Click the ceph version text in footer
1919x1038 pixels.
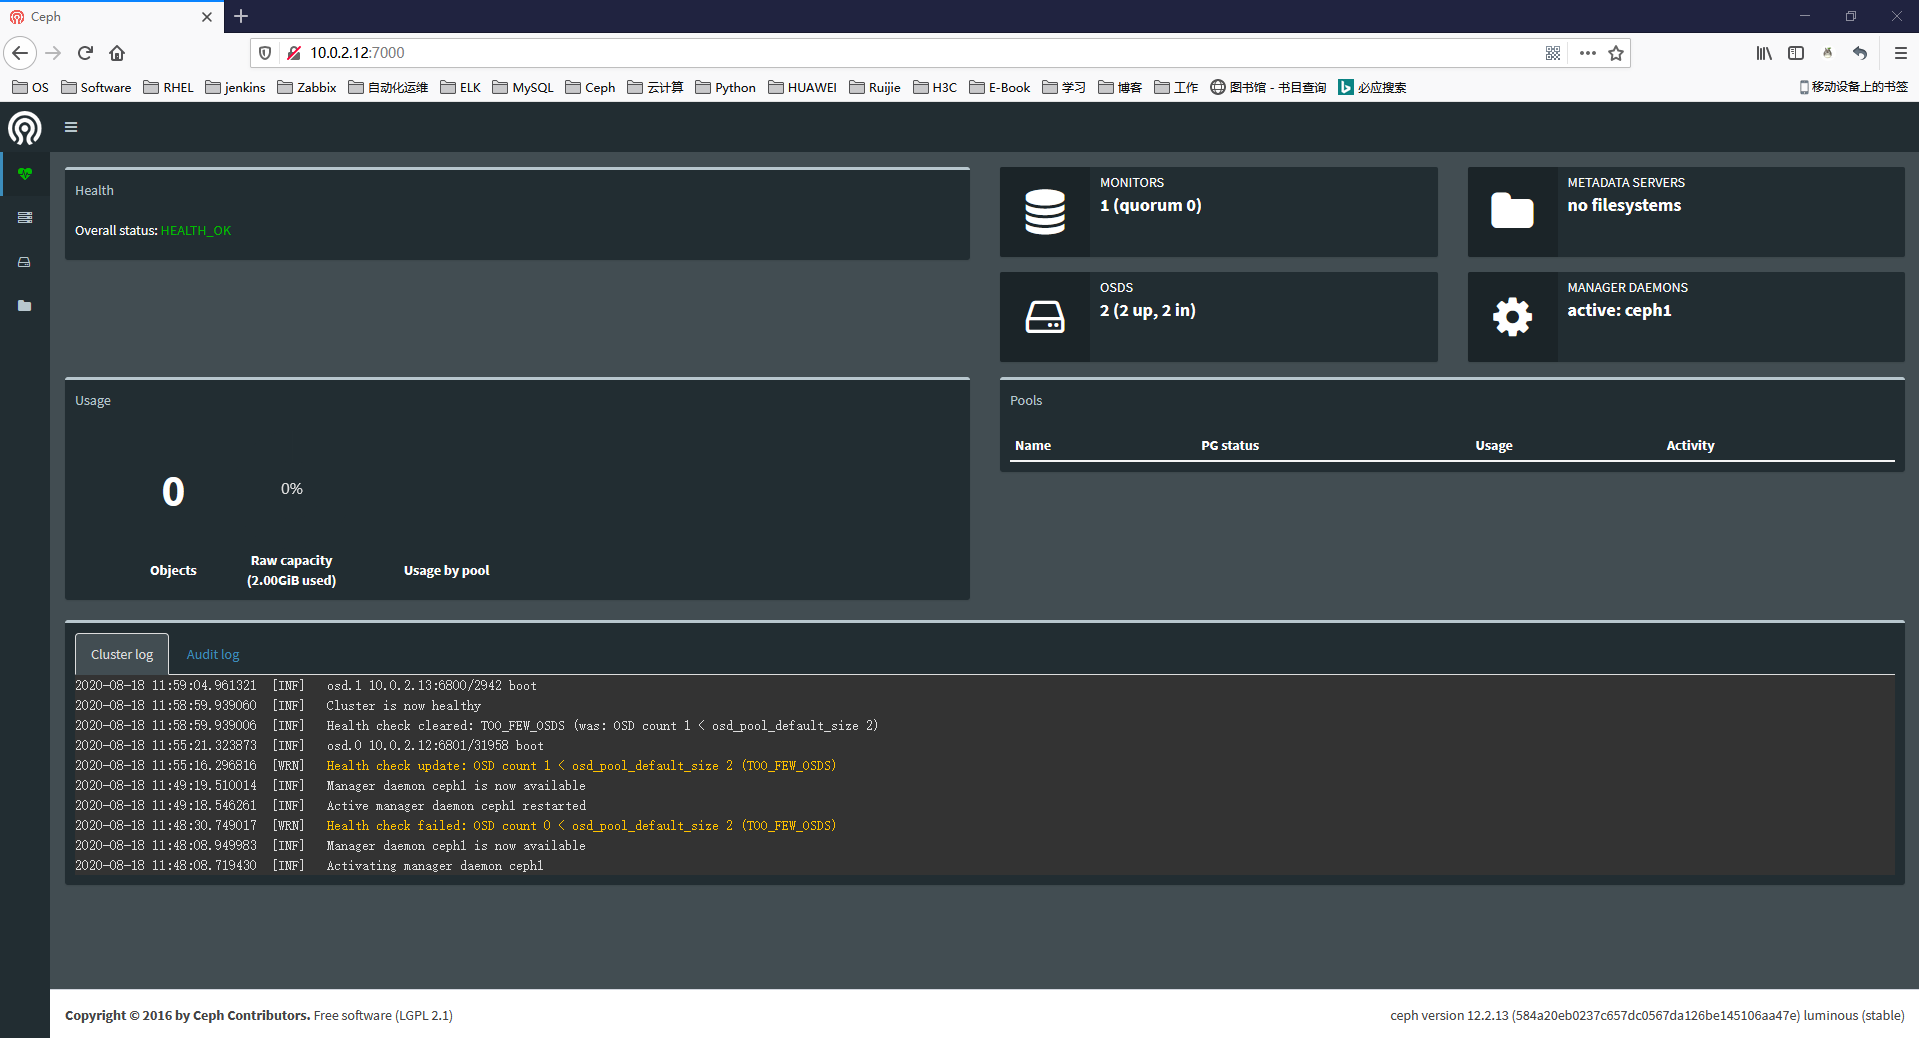1647,1016
